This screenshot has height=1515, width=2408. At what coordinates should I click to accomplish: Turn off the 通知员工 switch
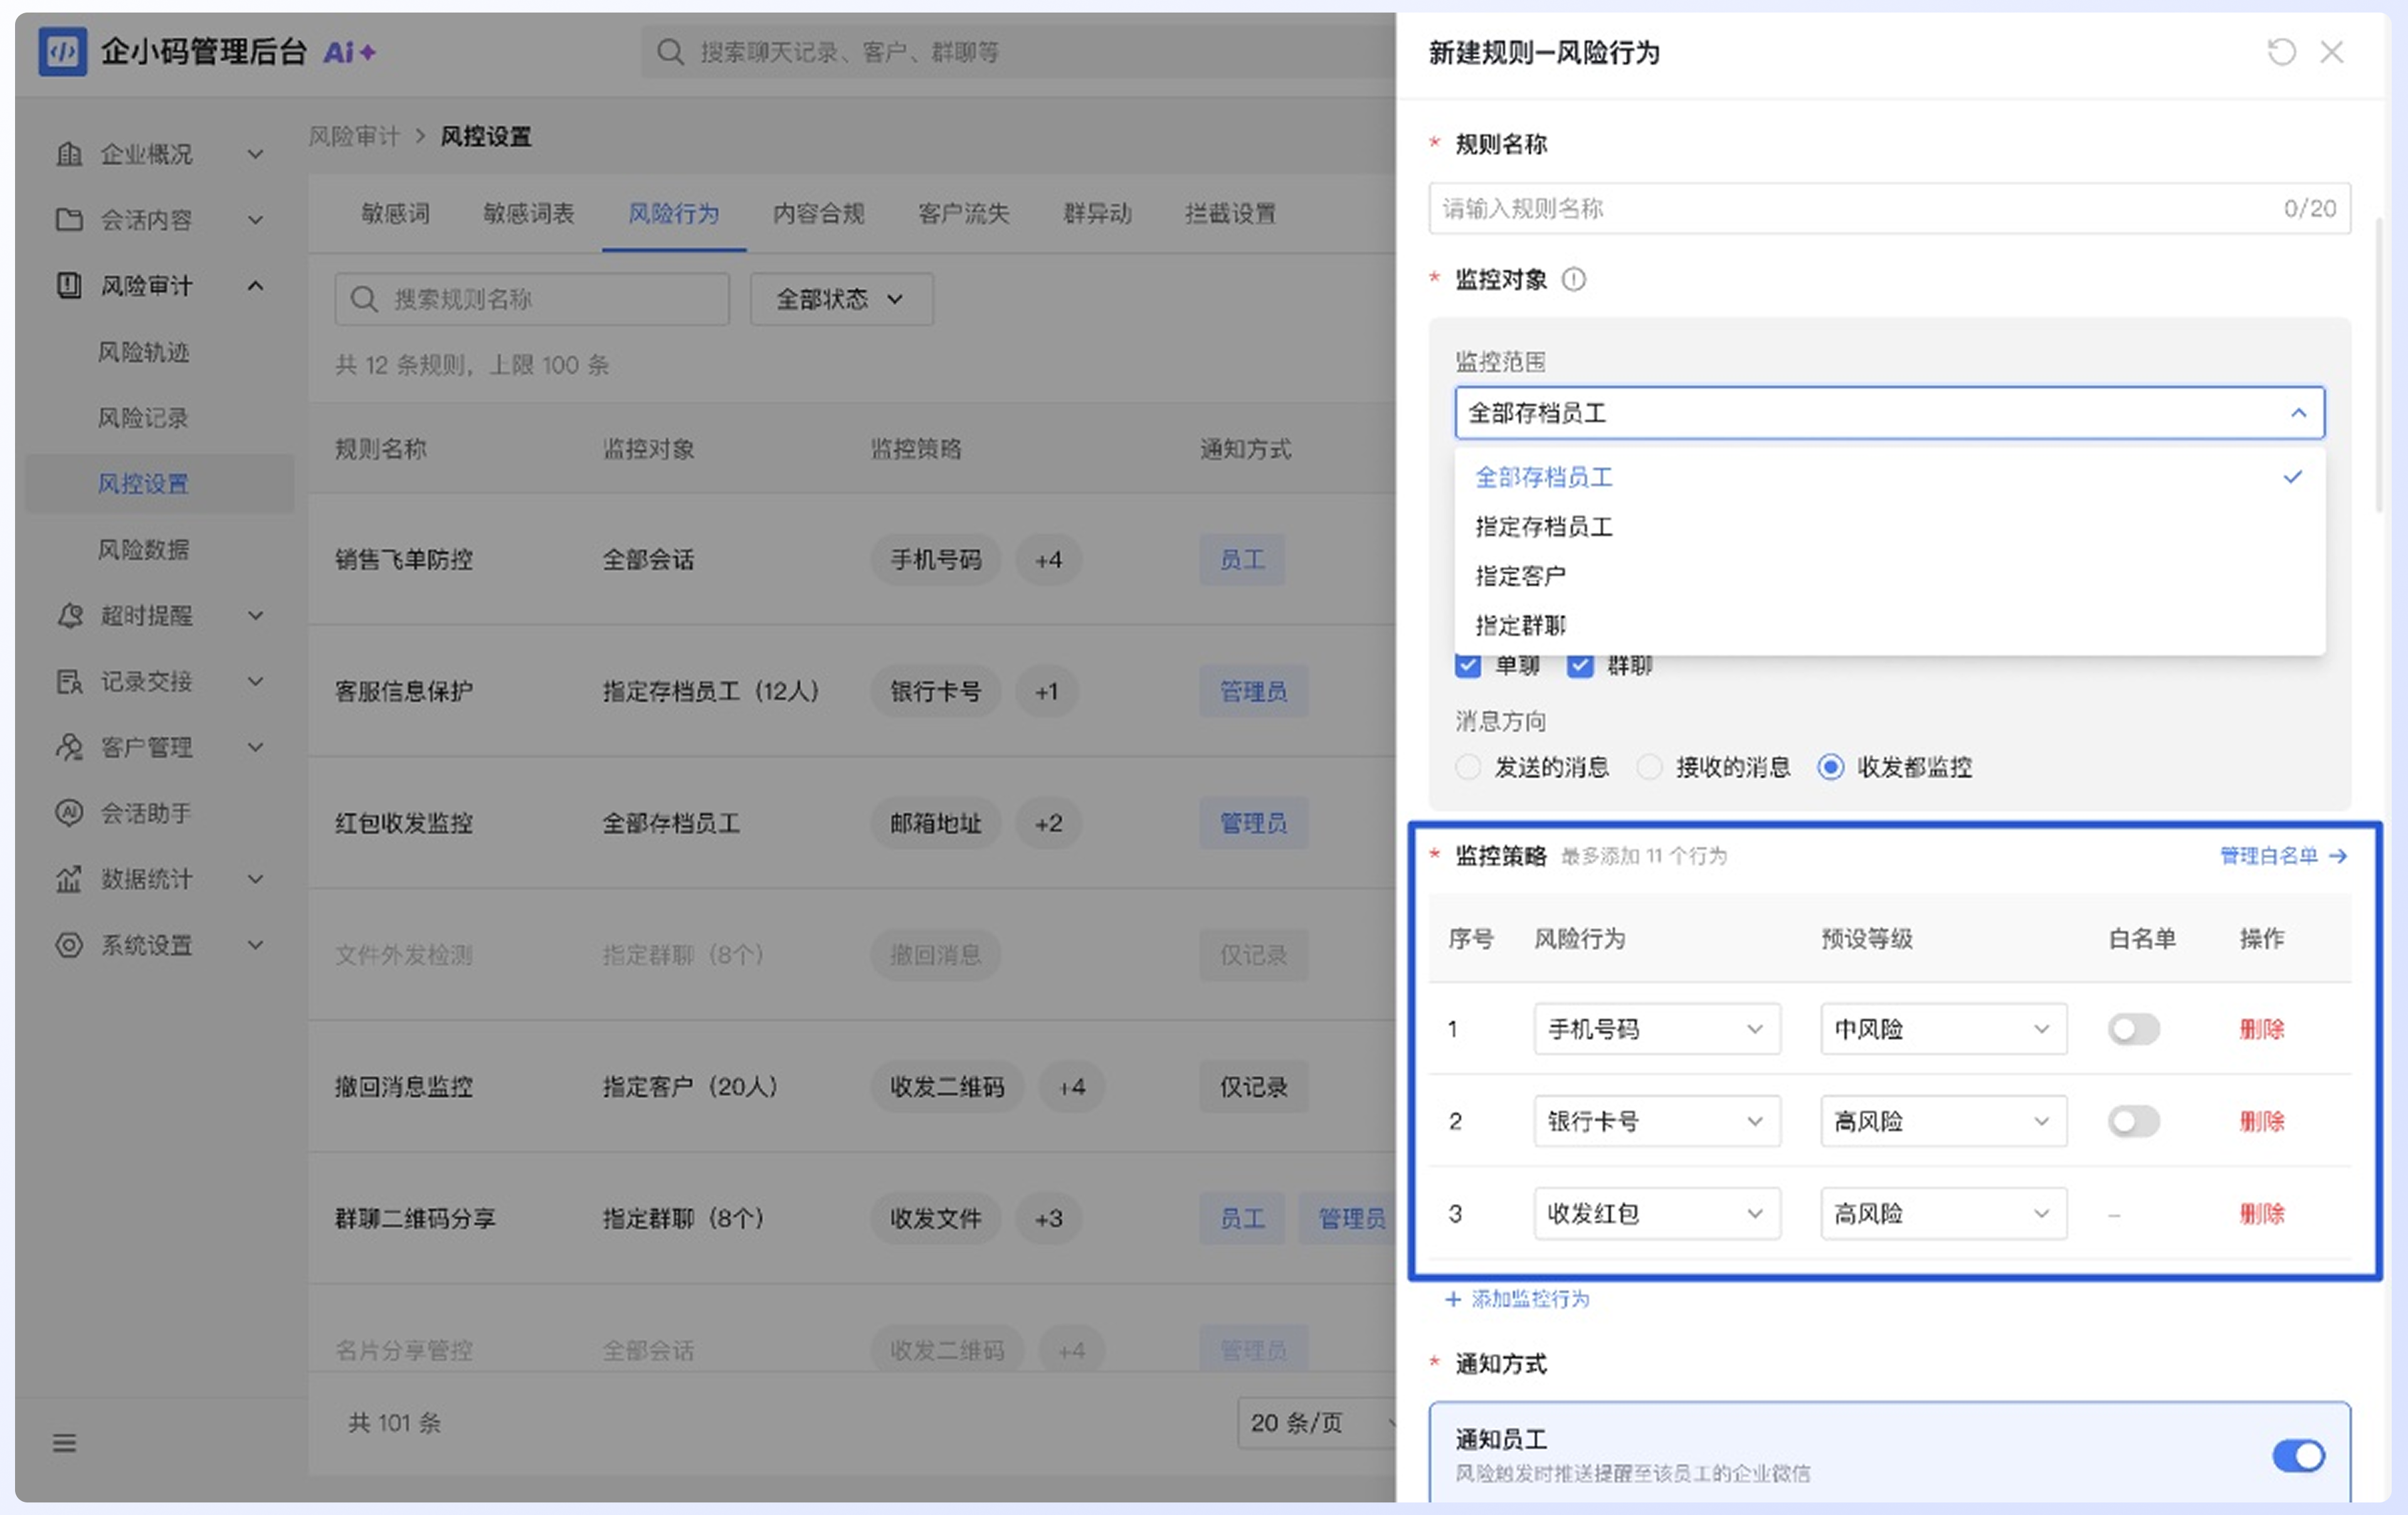point(2298,1455)
